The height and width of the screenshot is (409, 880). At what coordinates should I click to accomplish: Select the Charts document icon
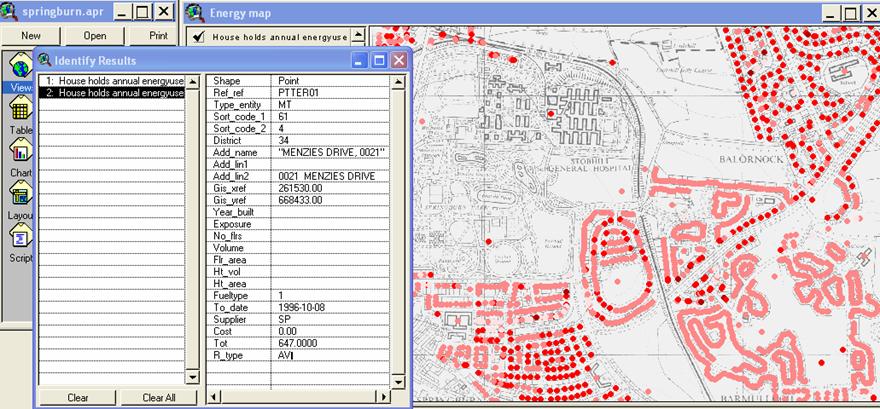tap(18, 152)
